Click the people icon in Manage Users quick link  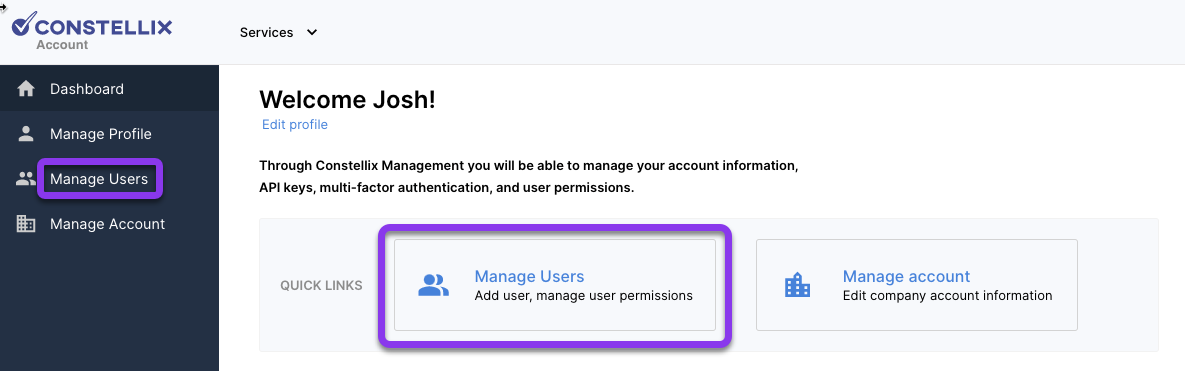coord(434,286)
